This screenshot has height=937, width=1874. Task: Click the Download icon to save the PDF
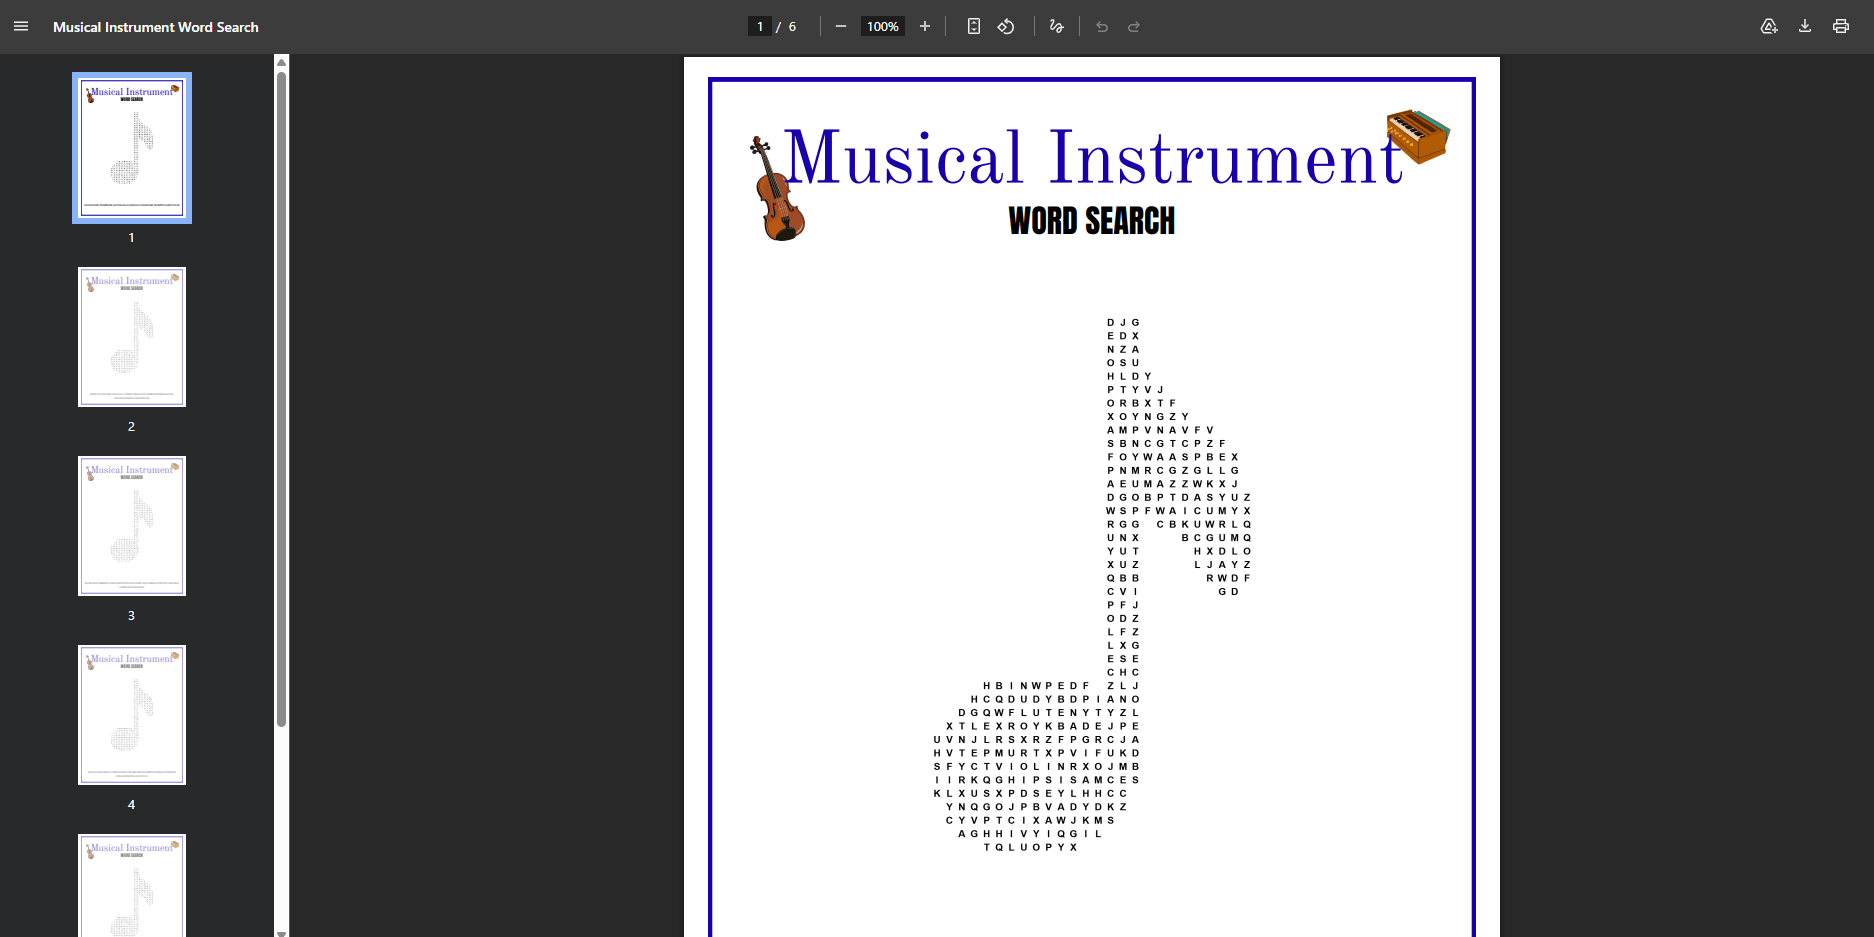(x=1805, y=26)
